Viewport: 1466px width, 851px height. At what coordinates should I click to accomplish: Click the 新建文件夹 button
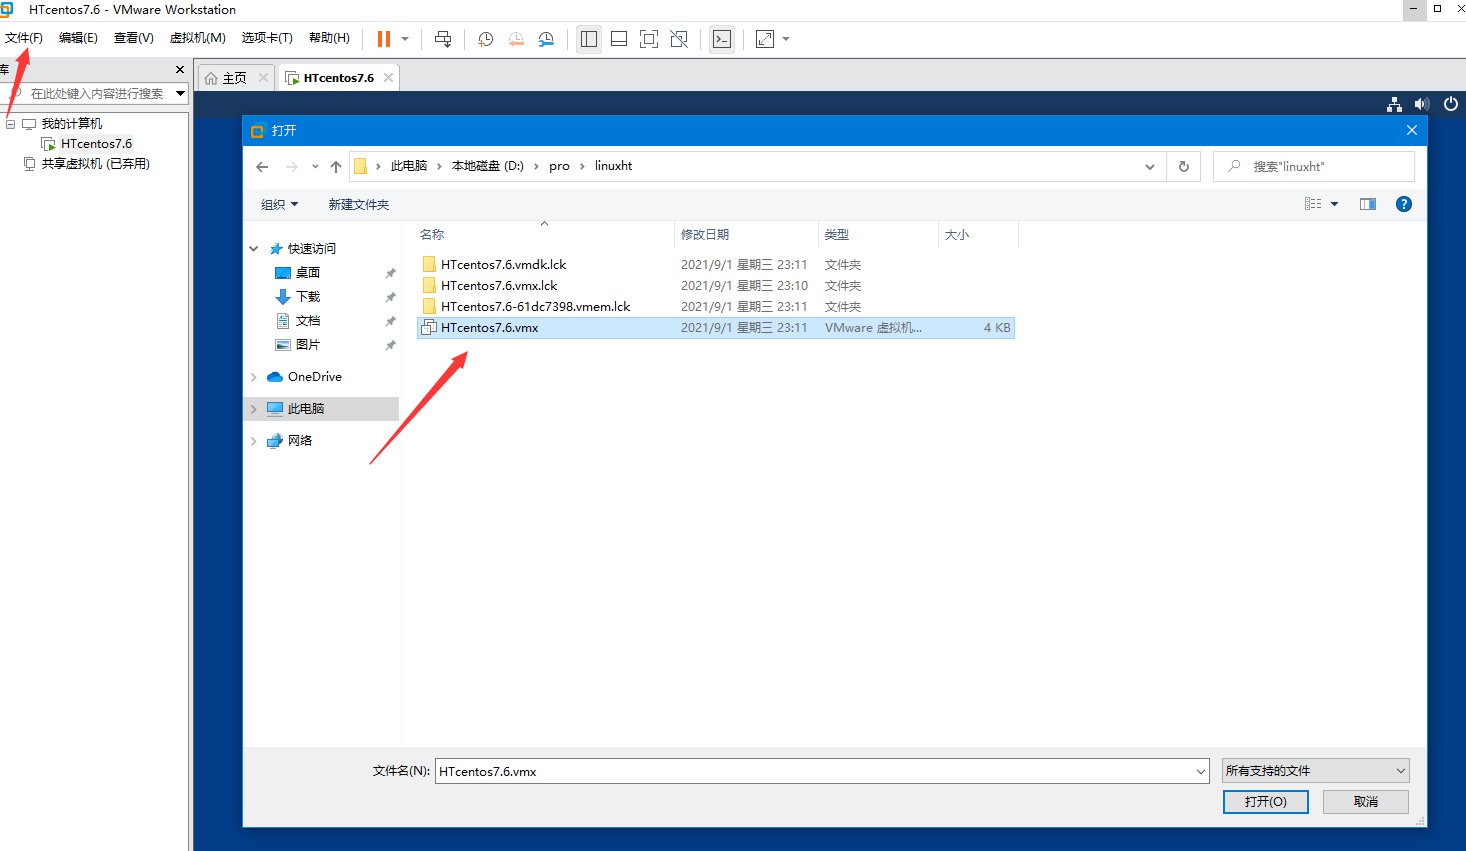(x=359, y=204)
